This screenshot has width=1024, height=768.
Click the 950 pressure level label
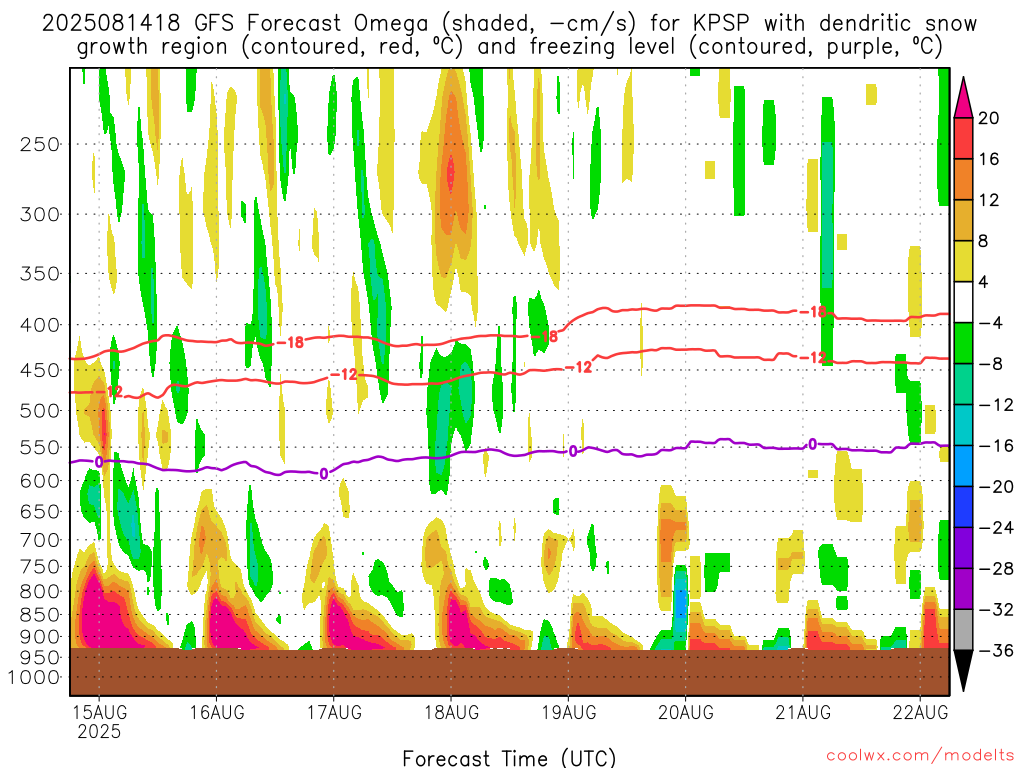[x=40, y=658]
